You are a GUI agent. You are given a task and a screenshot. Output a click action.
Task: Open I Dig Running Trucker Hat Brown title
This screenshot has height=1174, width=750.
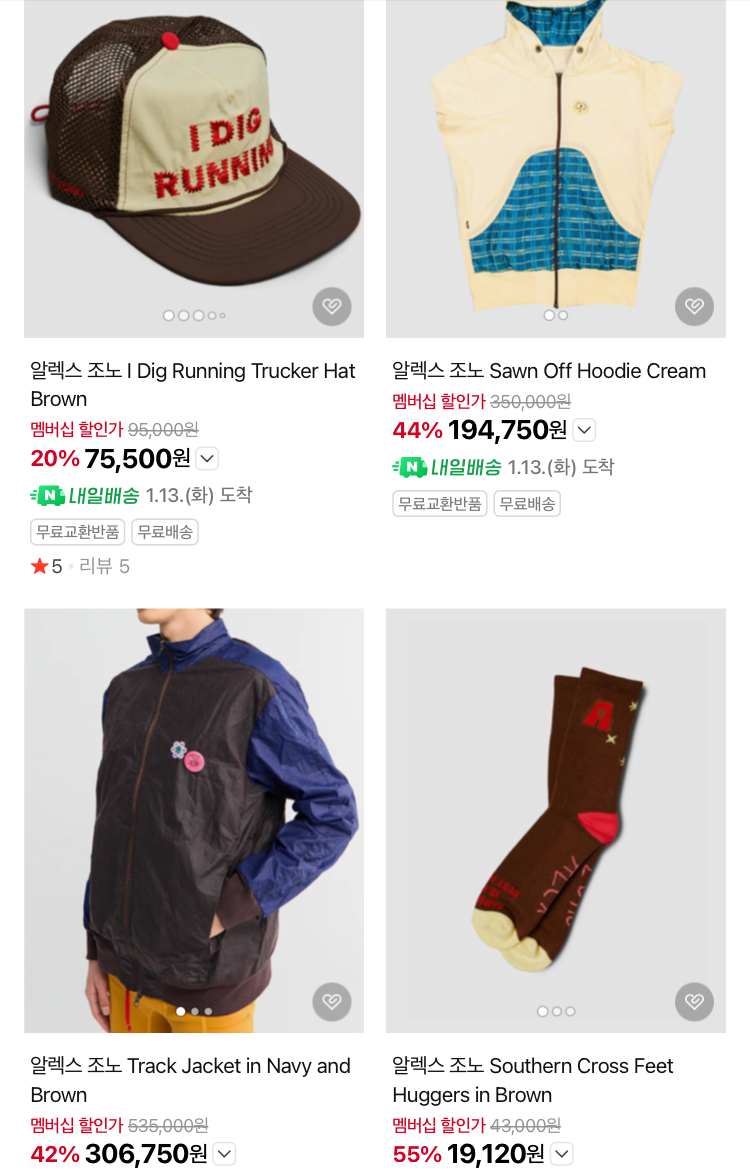click(192, 385)
